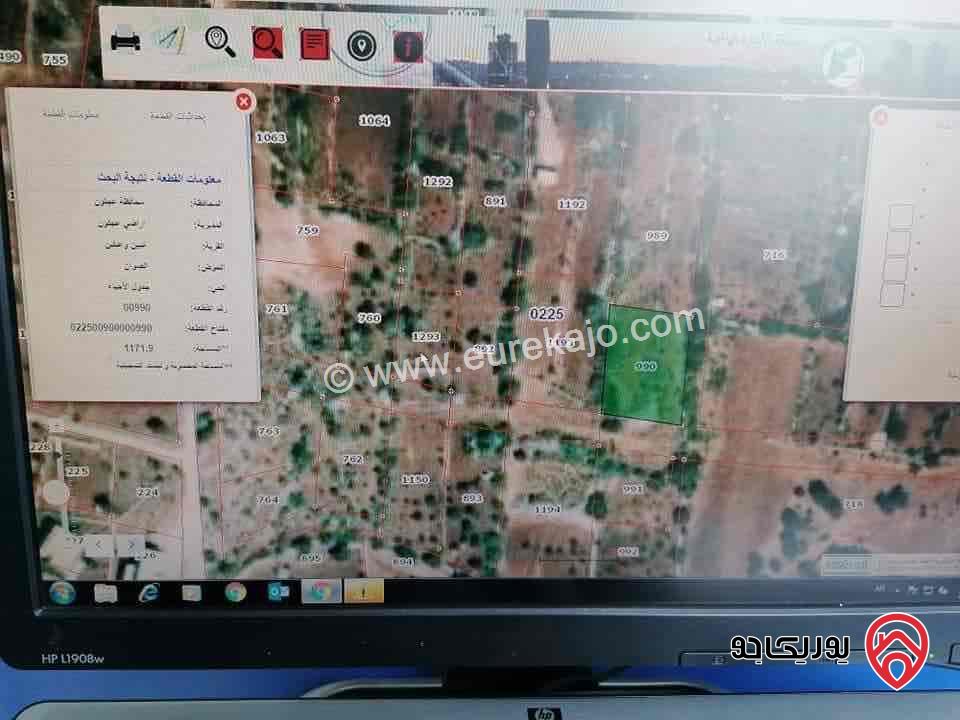Click the red search magnifier icon
Image resolution: width=960 pixels, height=720 pixels.
[268, 42]
